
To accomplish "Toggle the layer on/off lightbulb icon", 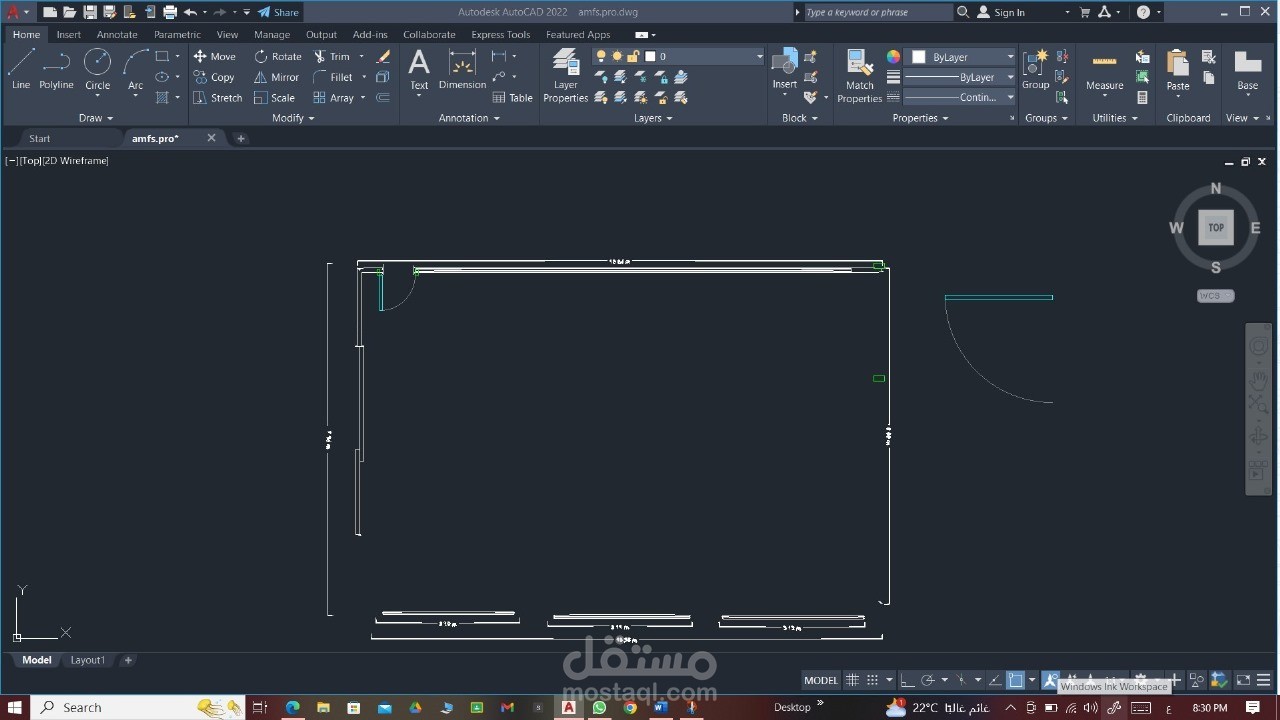I will (601, 57).
